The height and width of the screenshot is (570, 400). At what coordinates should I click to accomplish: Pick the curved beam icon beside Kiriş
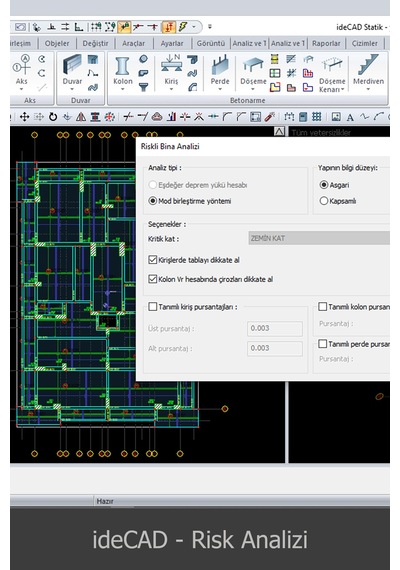[192, 73]
